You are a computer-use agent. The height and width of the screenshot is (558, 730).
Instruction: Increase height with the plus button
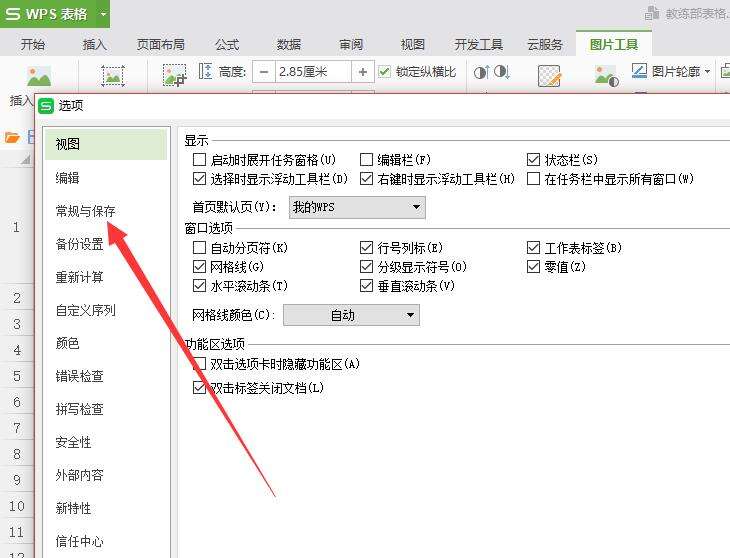tap(363, 72)
